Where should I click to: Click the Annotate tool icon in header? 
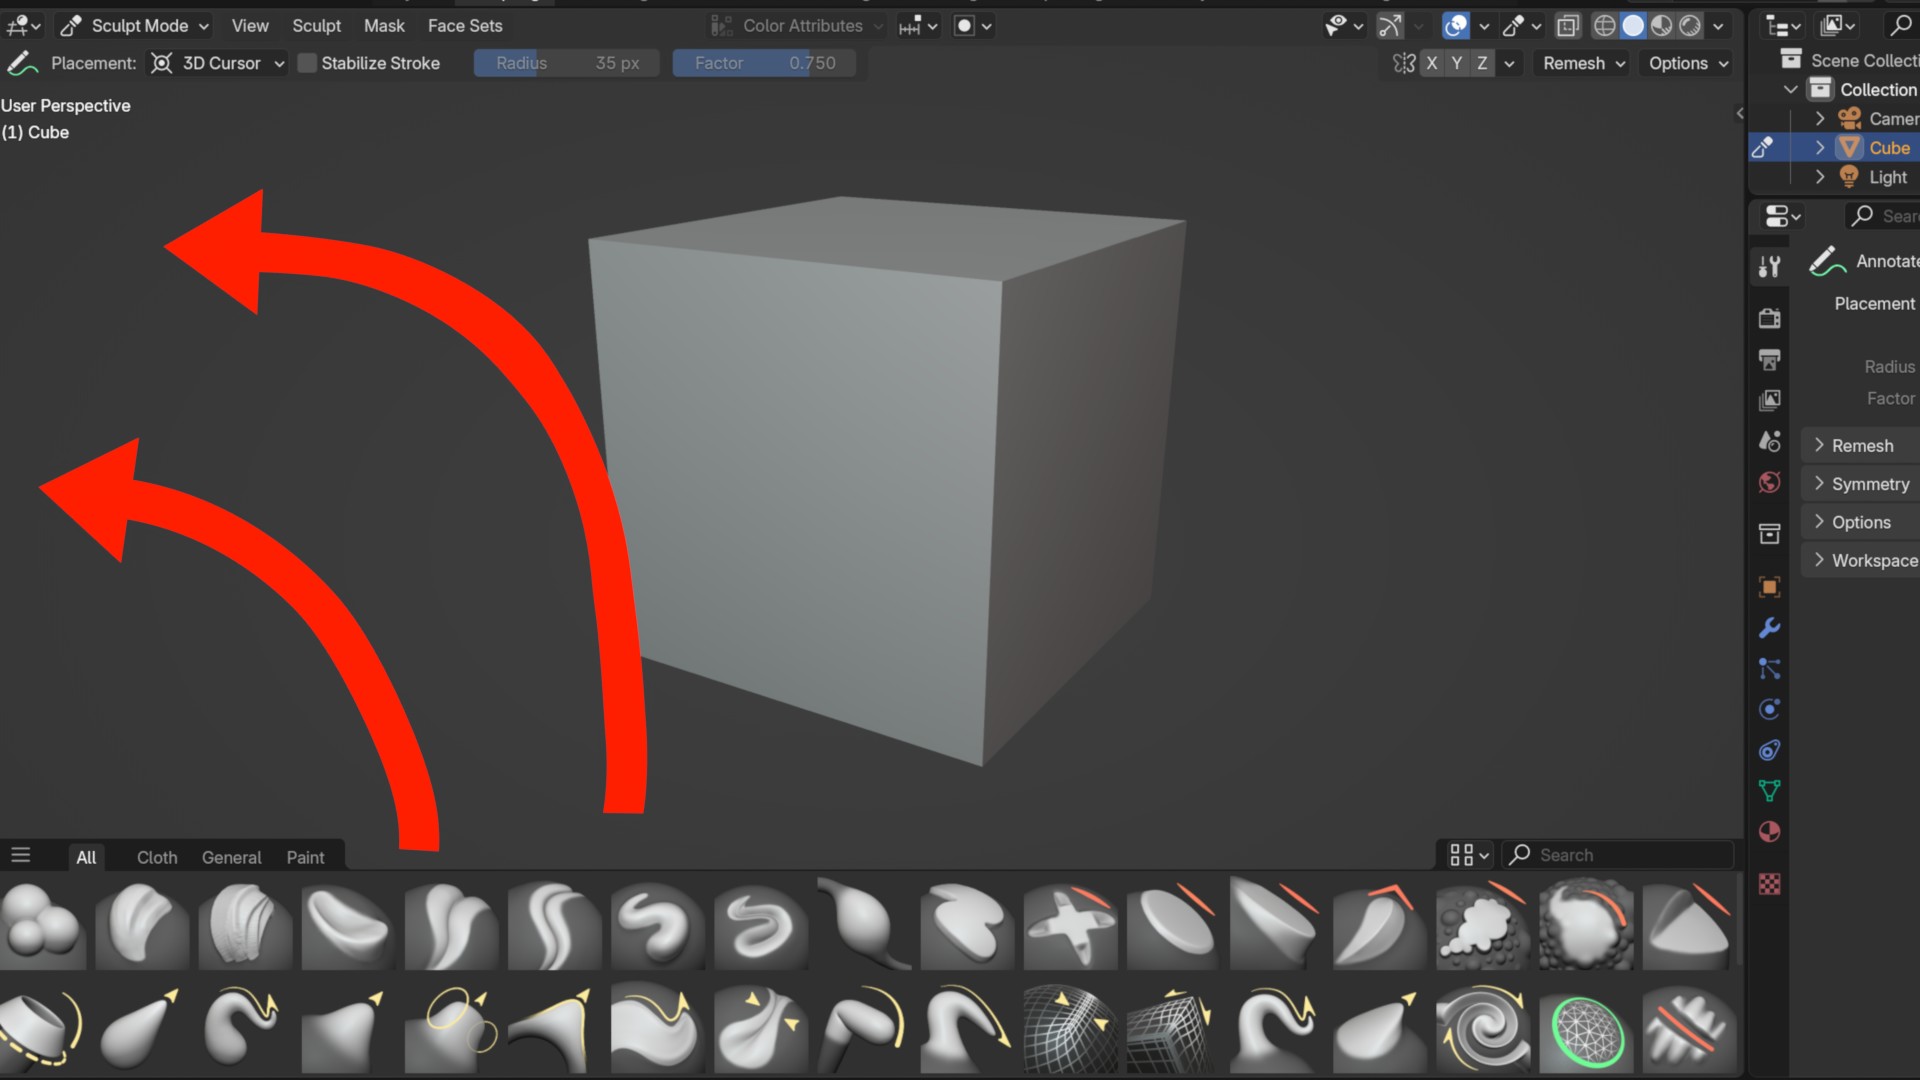pyautogui.click(x=22, y=63)
